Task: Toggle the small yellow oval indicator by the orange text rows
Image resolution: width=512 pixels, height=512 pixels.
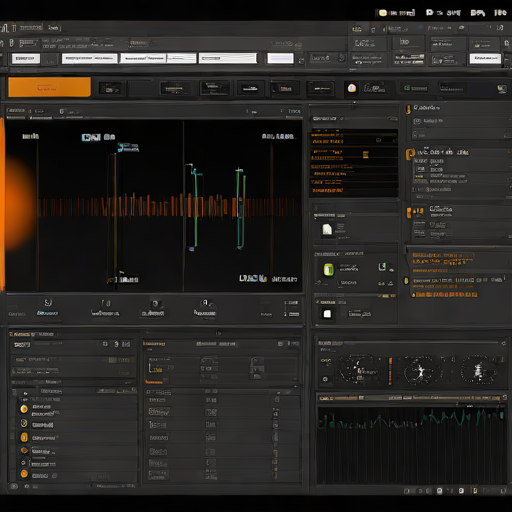Action: (x=406, y=281)
